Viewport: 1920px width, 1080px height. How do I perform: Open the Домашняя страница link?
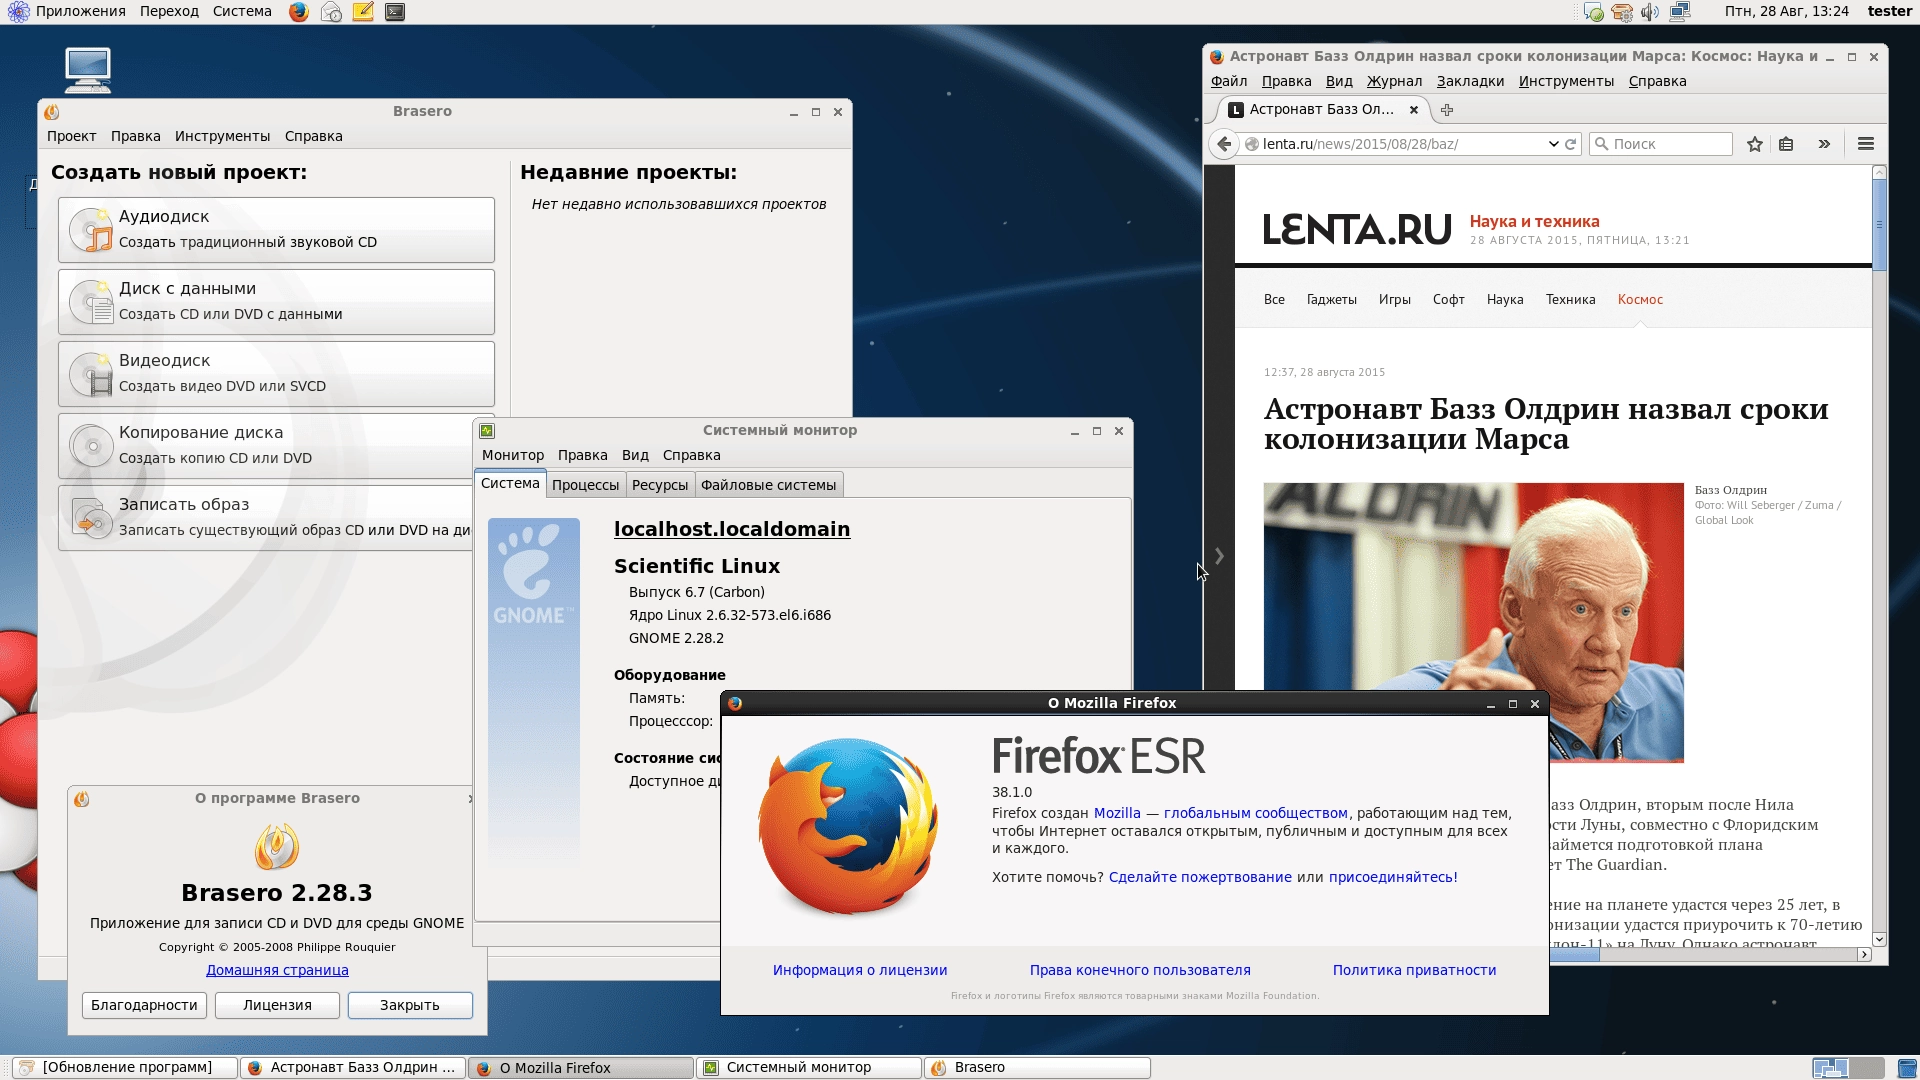coord(277,970)
